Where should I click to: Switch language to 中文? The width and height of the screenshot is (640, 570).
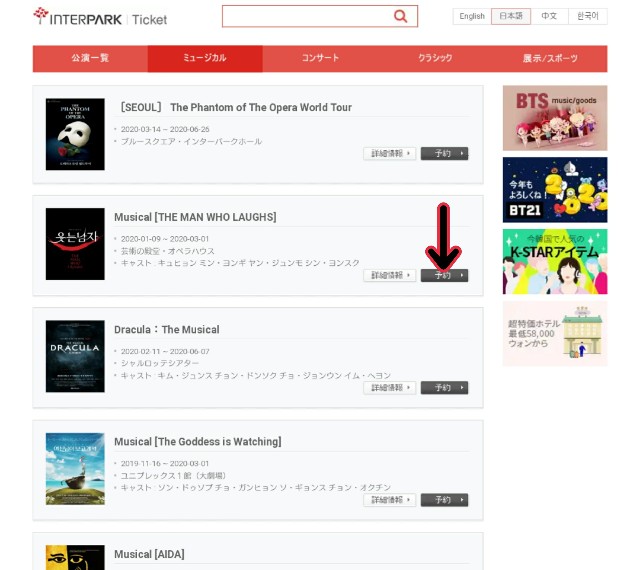[549, 16]
